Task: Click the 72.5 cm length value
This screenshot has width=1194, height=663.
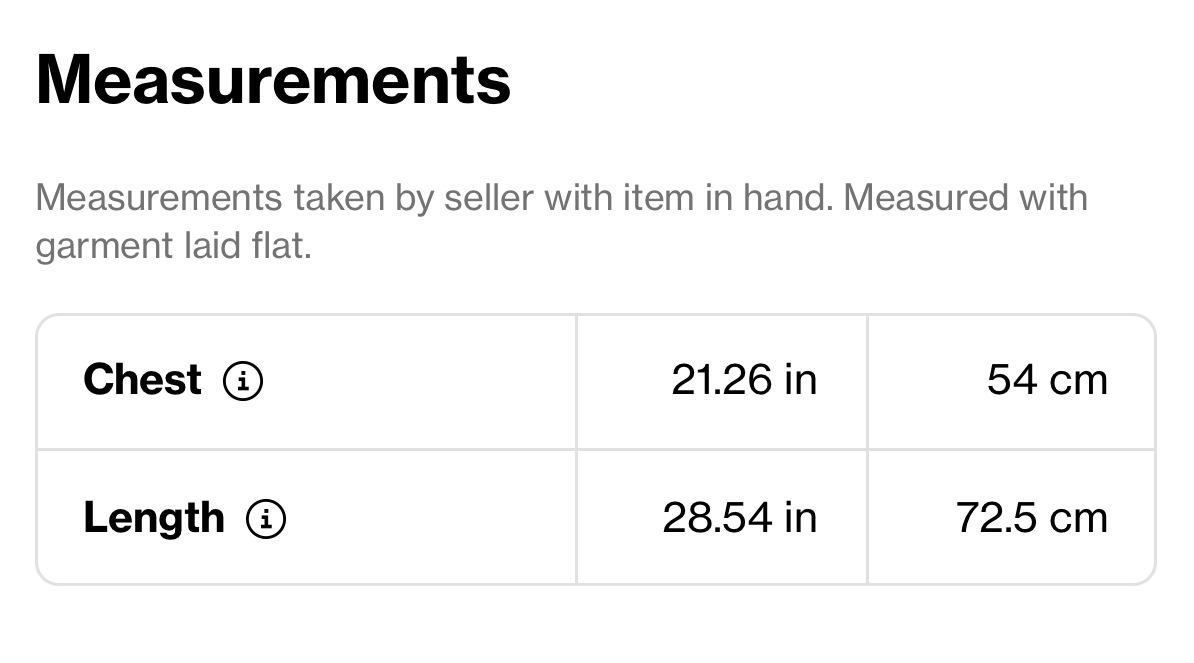Action: (x=1031, y=518)
